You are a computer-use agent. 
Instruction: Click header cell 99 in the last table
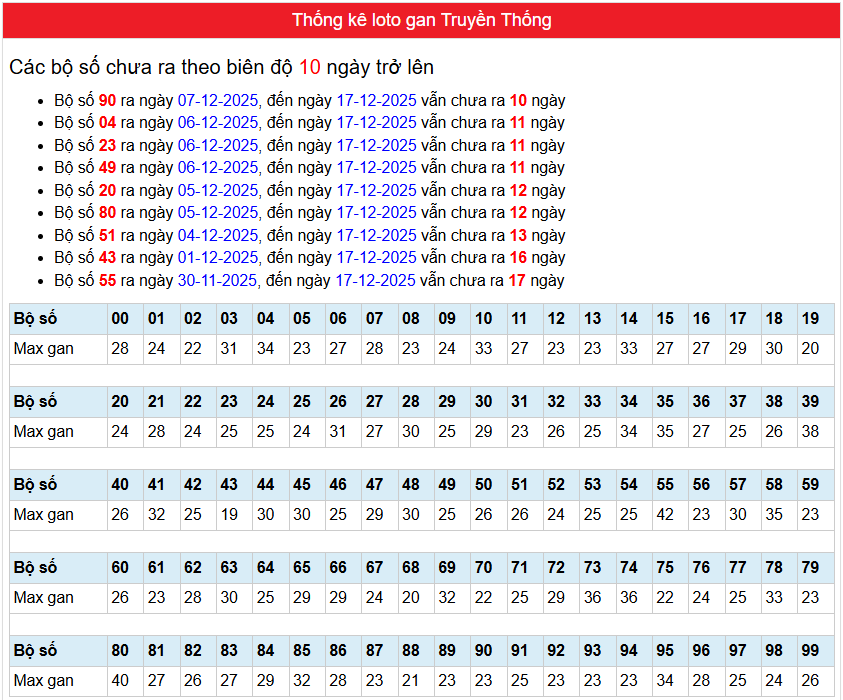pos(810,651)
